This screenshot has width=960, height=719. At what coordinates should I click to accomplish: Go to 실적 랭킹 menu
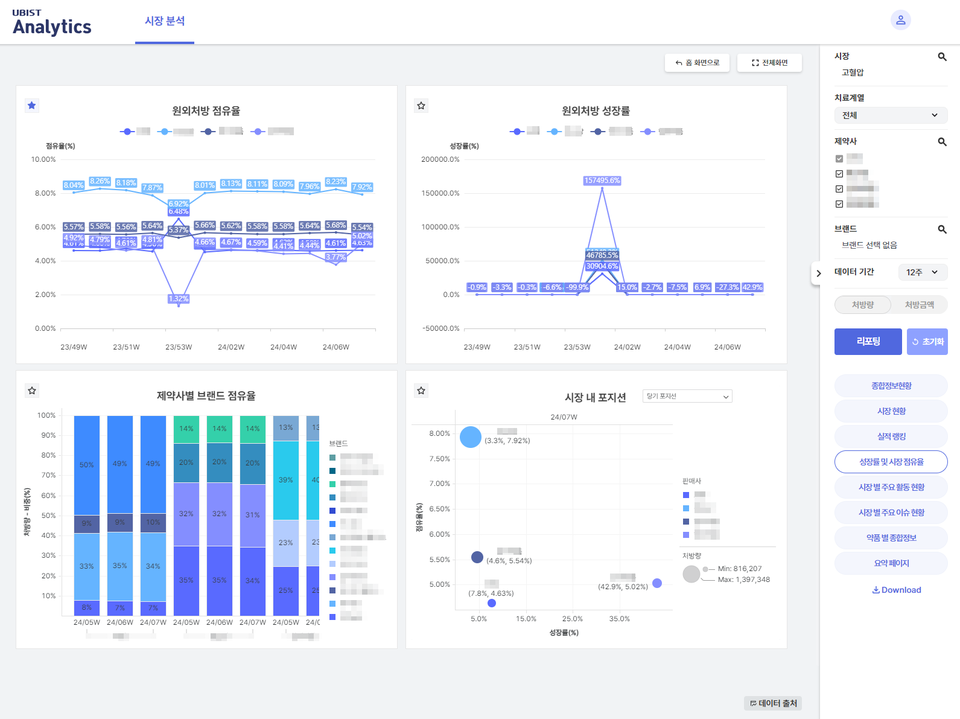(890, 436)
